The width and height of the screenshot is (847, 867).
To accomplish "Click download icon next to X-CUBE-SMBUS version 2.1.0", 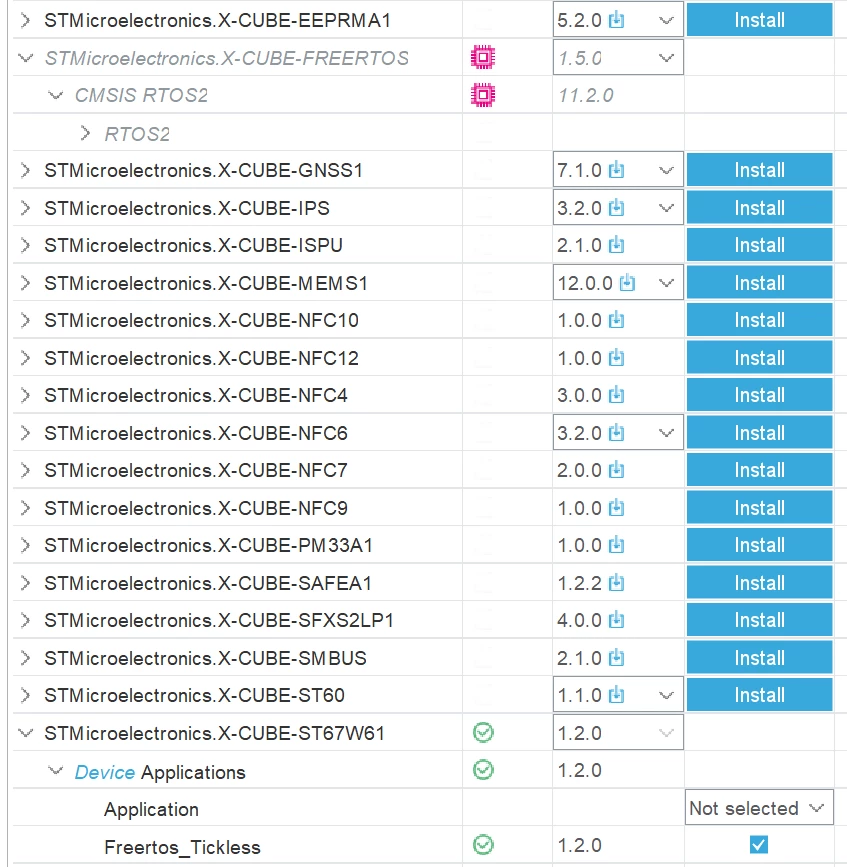I will (x=616, y=658).
